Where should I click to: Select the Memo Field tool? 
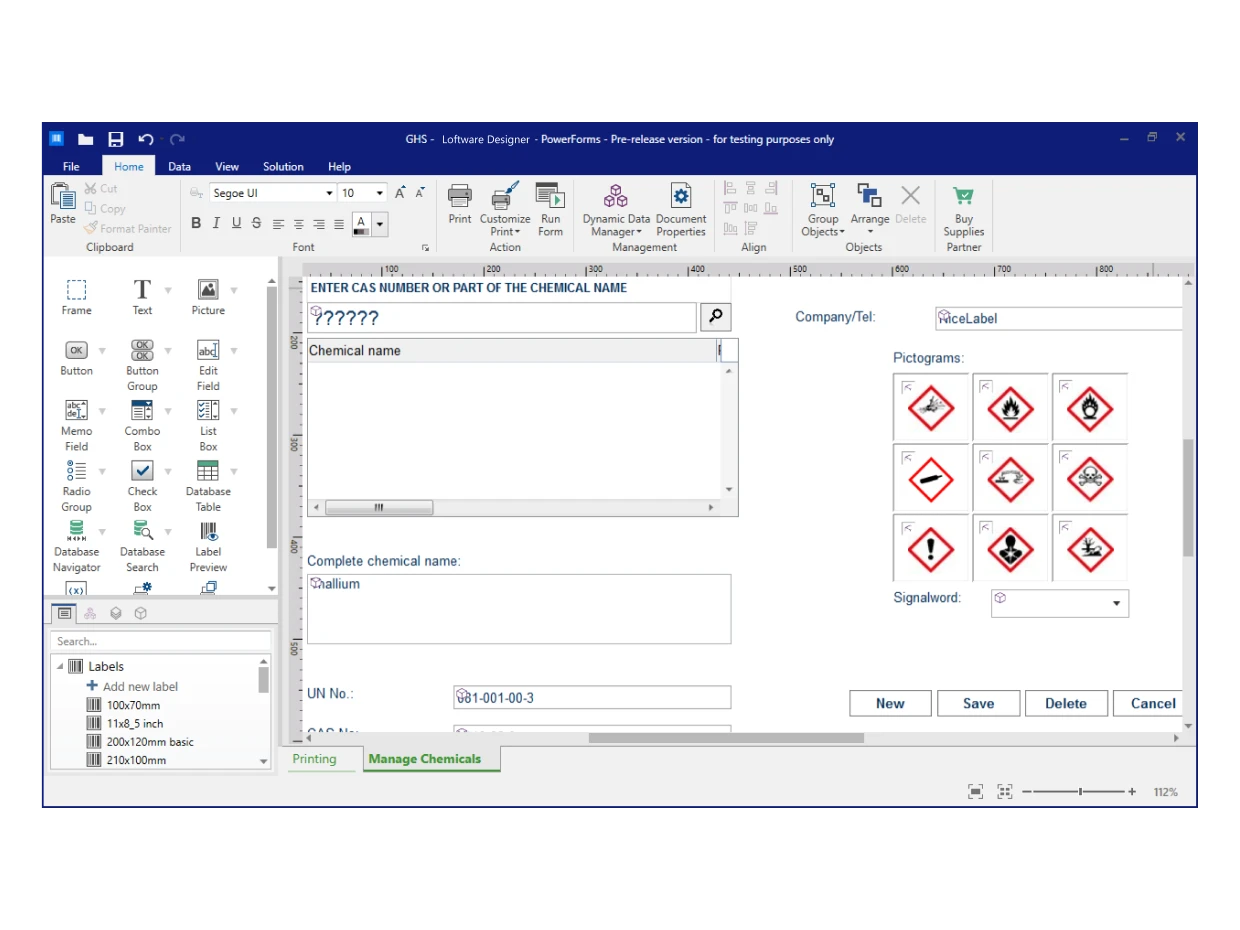(76, 411)
